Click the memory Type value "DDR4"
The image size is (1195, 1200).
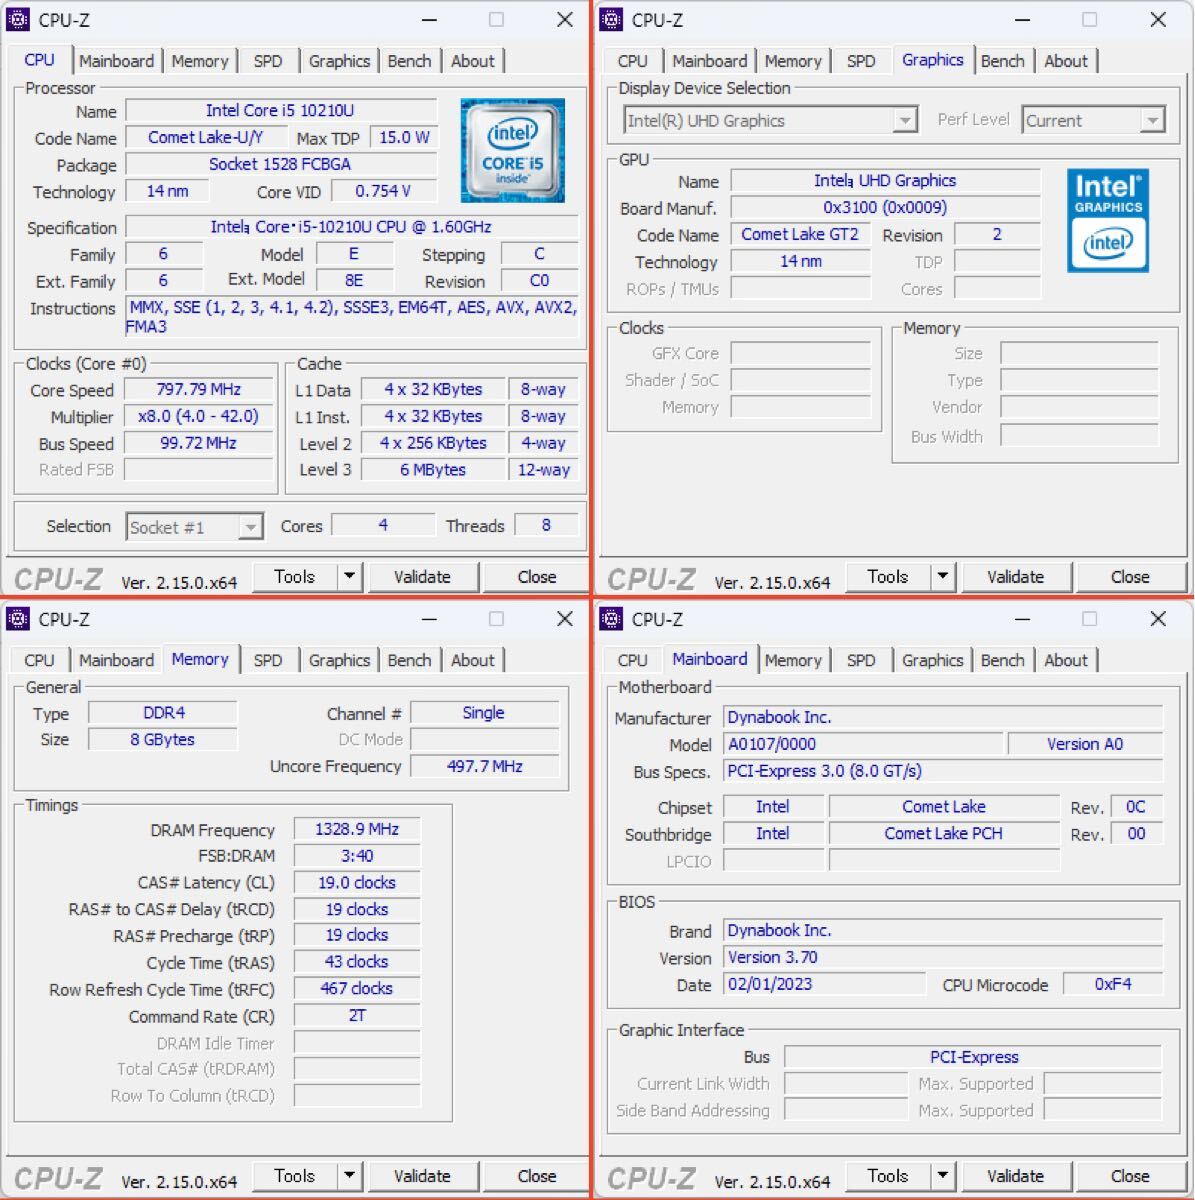164,713
